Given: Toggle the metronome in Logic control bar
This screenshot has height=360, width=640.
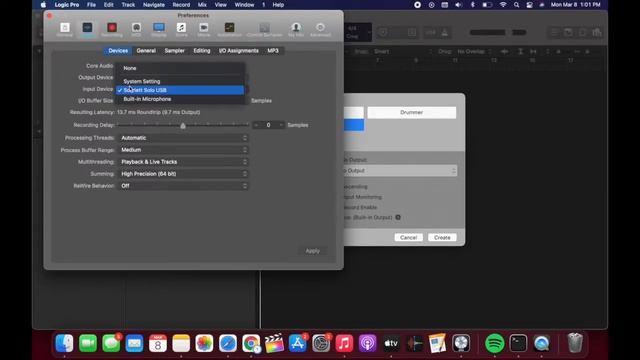Looking at the screenshot, I should tap(445, 33).
